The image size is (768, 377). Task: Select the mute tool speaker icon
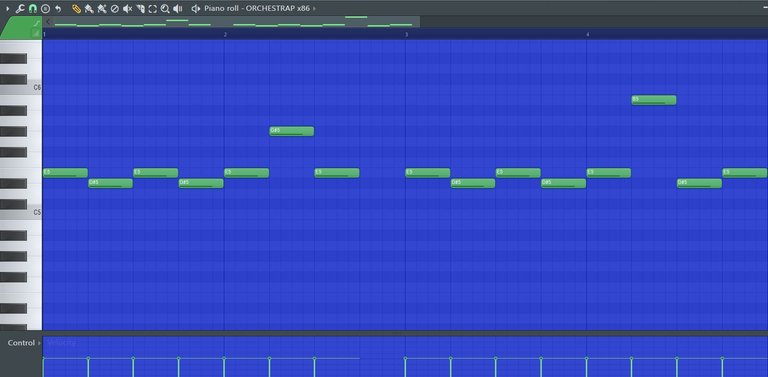point(127,8)
